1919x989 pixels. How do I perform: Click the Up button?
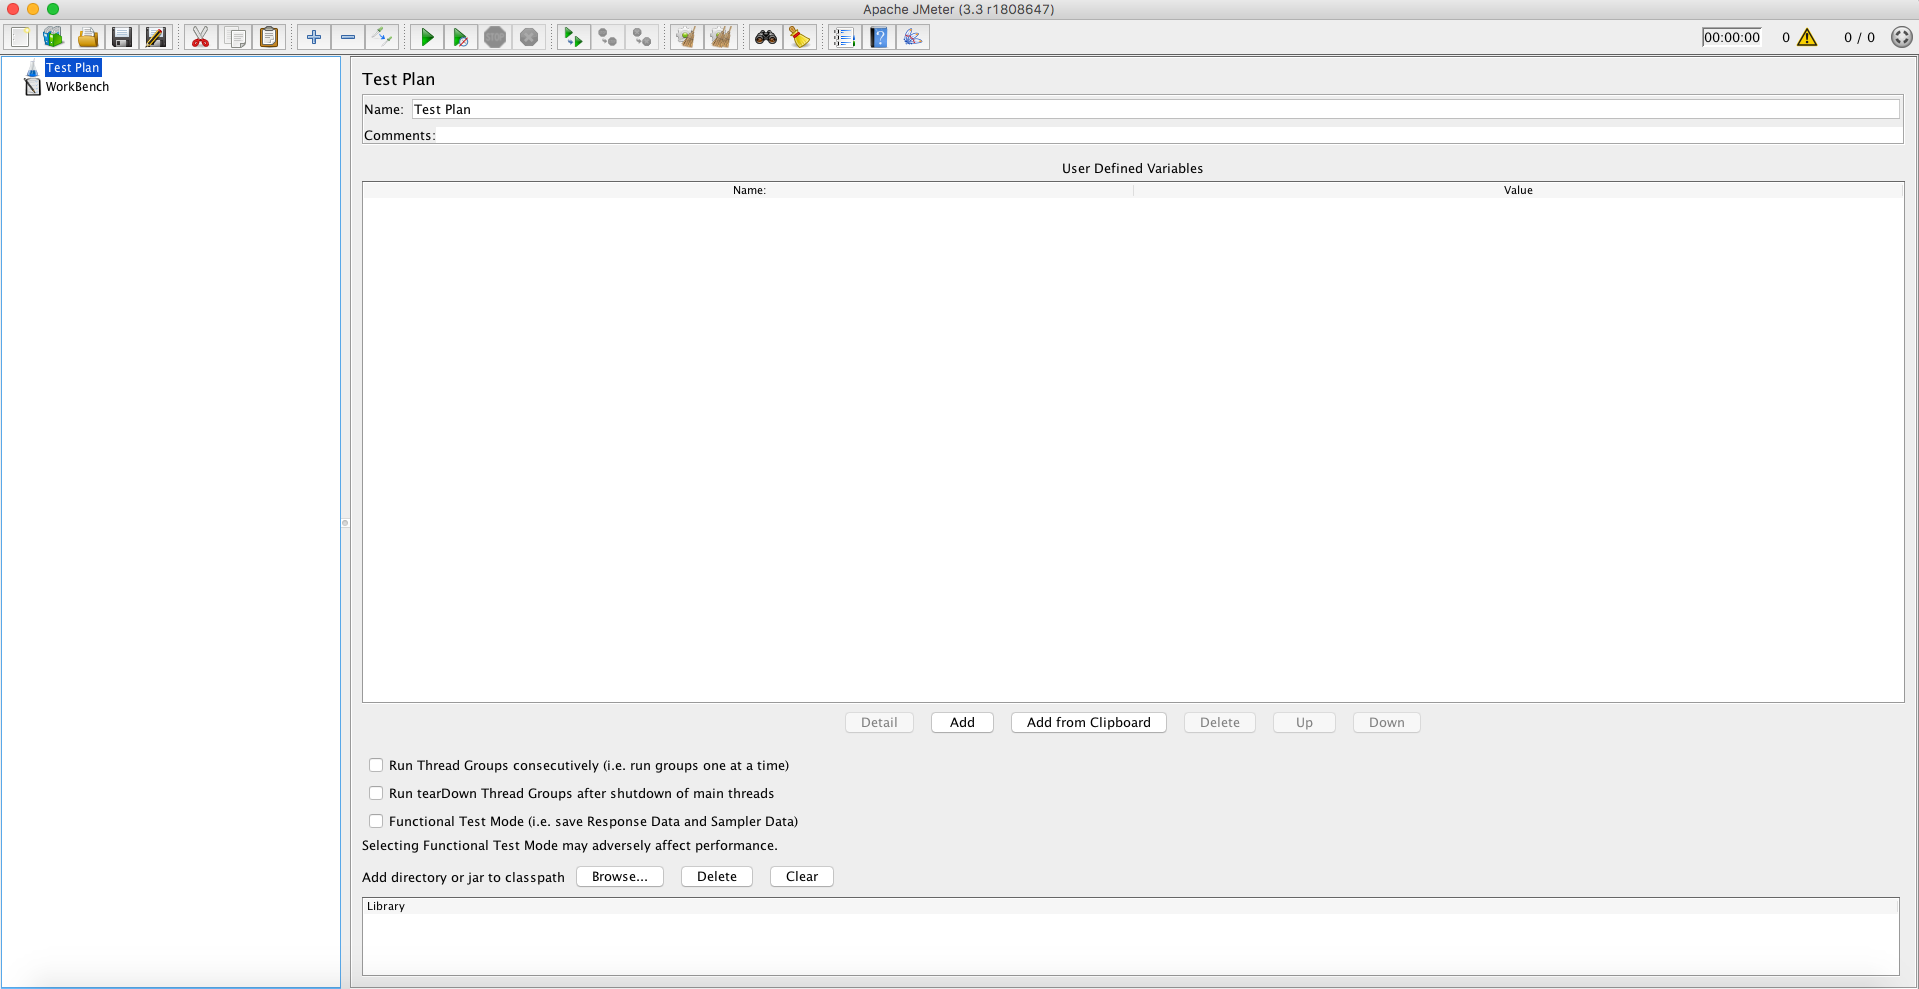coord(1304,722)
